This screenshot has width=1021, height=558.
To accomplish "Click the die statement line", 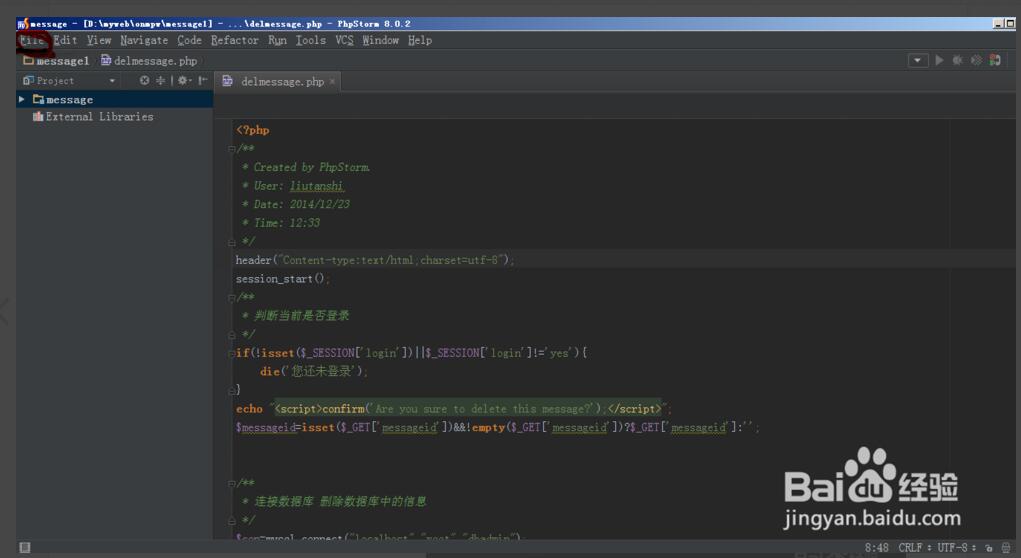I will coord(314,371).
